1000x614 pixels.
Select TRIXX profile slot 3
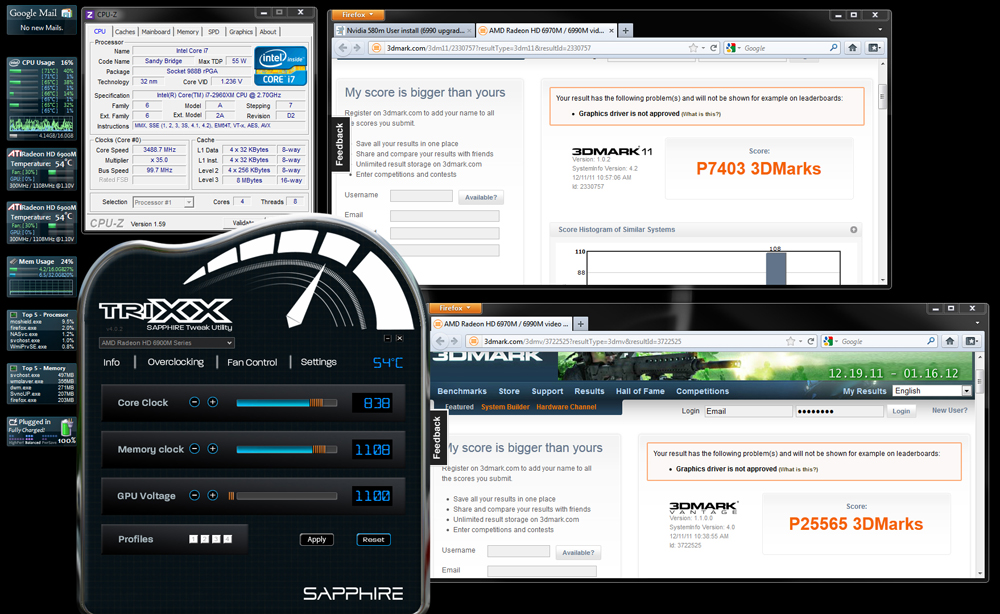pyautogui.click(x=216, y=539)
